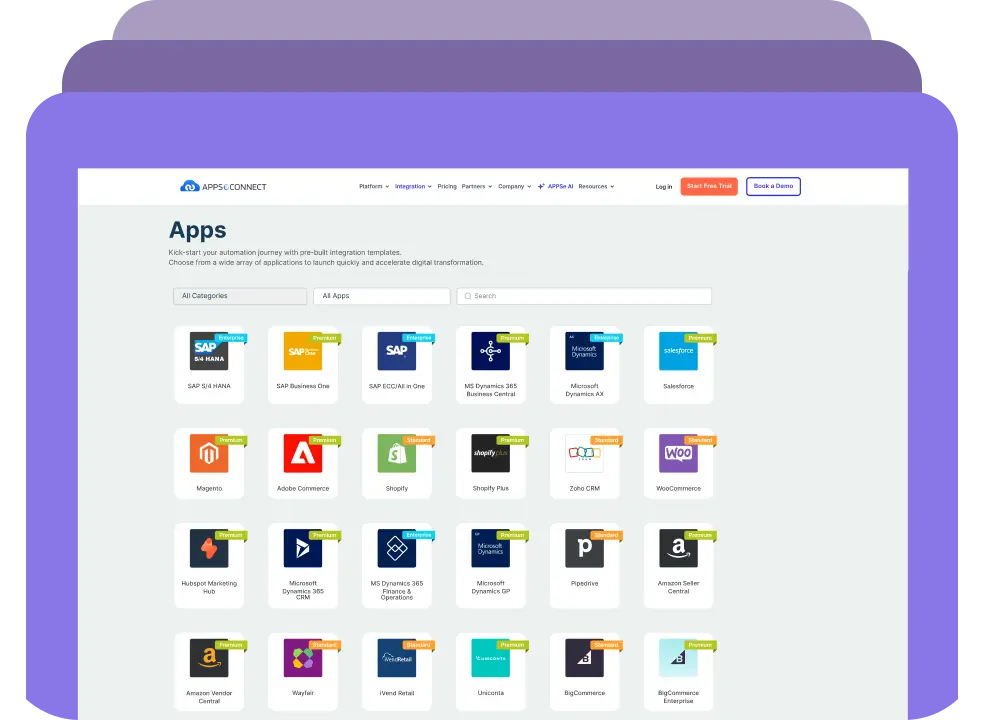Viewport: 984px width, 720px height.
Task: Open the Magento app icon
Action: click(x=209, y=453)
